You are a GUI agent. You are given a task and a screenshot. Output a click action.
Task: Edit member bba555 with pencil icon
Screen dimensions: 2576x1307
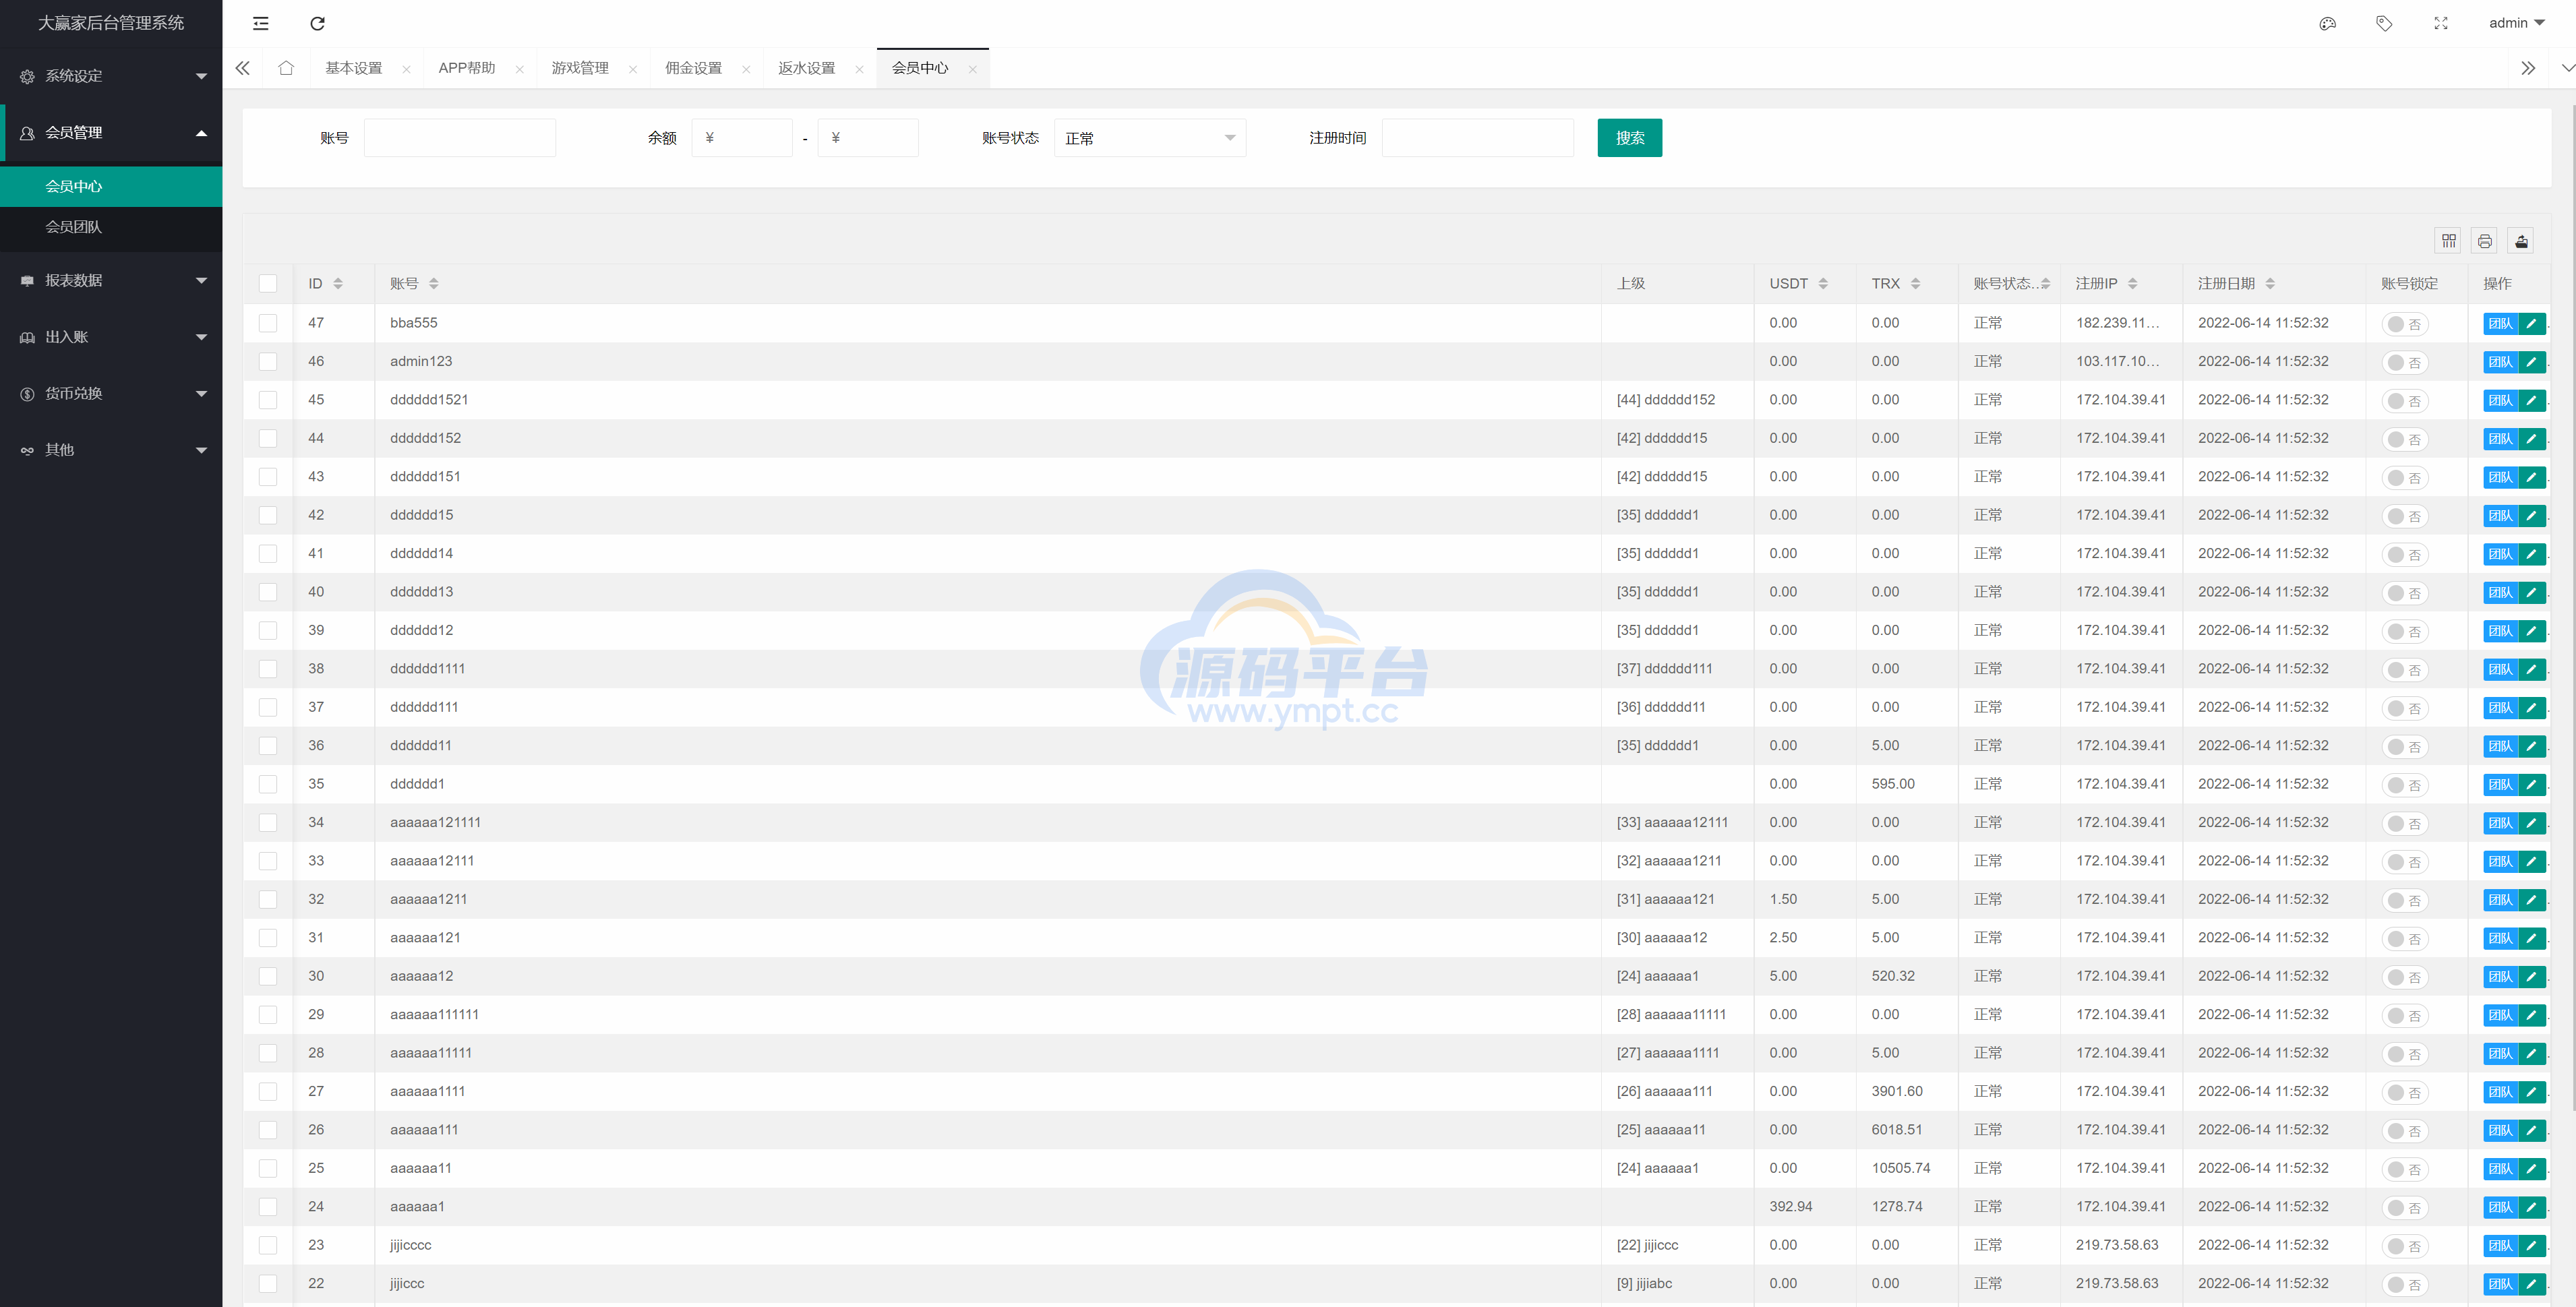pyautogui.click(x=2531, y=323)
